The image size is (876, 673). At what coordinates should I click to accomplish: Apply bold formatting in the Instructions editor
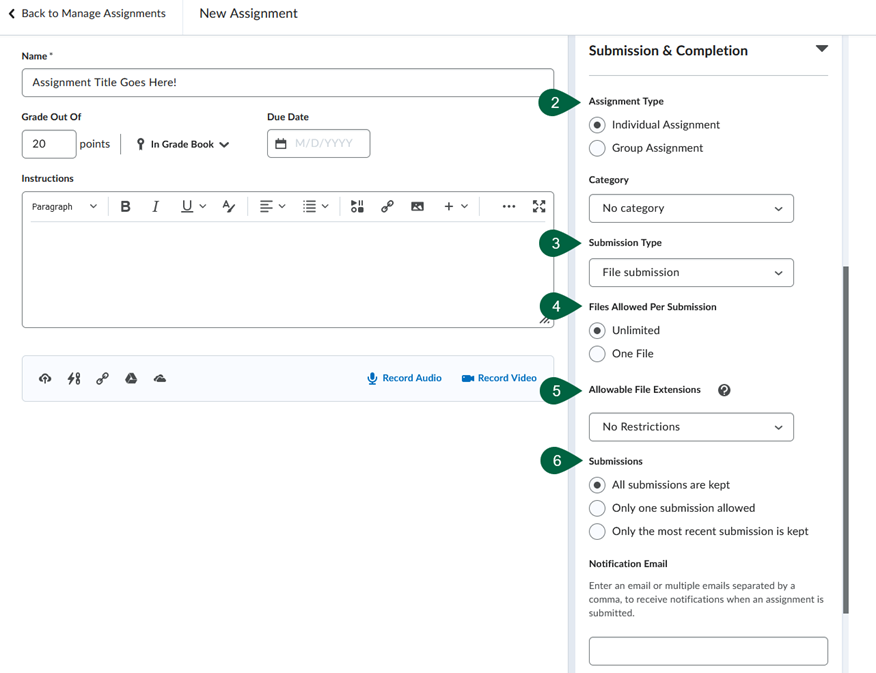pyautogui.click(x=125, y=206)
